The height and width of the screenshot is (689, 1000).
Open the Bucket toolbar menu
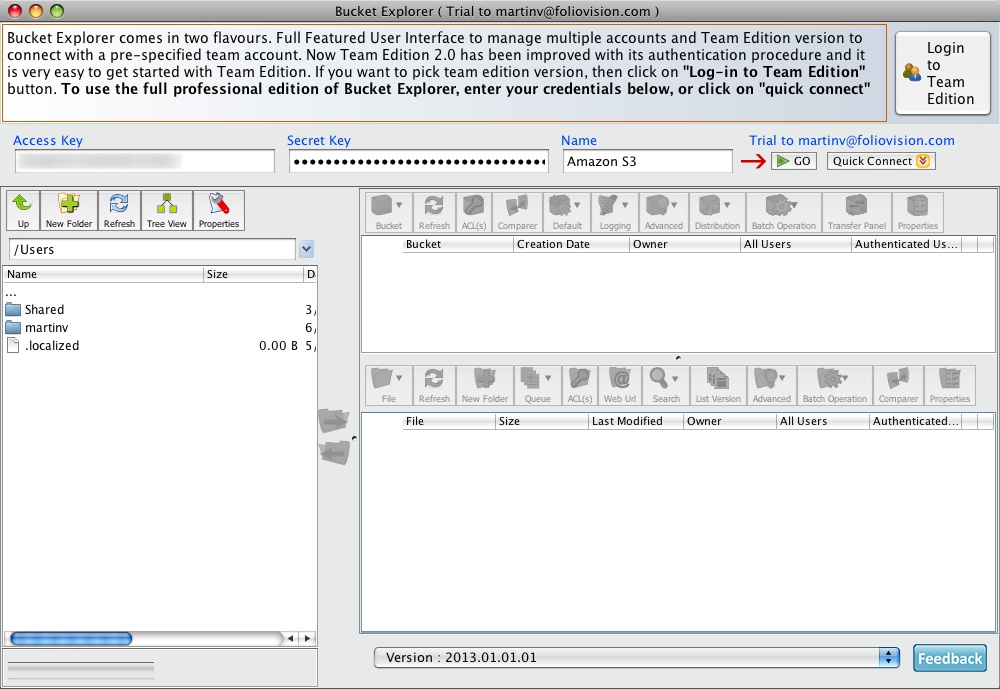(x=389, y=212)
